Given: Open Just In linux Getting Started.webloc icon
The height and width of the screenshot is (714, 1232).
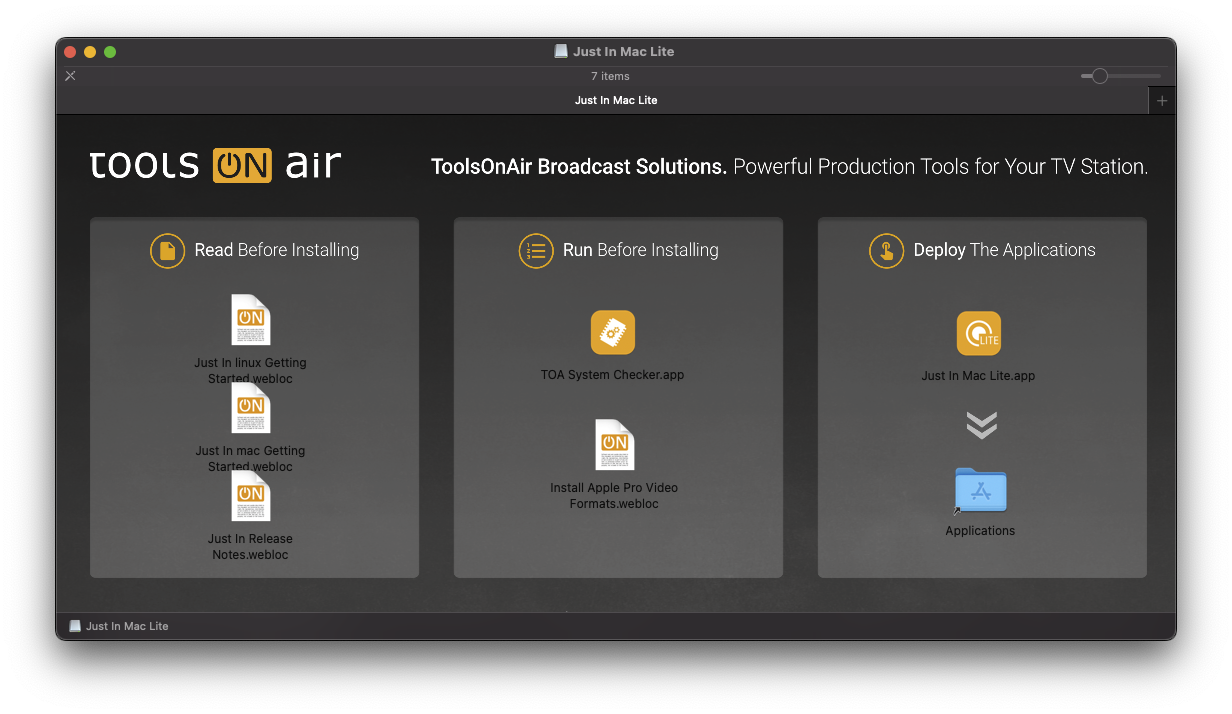Looking at the screenshot, I should [x=250, y=320].
